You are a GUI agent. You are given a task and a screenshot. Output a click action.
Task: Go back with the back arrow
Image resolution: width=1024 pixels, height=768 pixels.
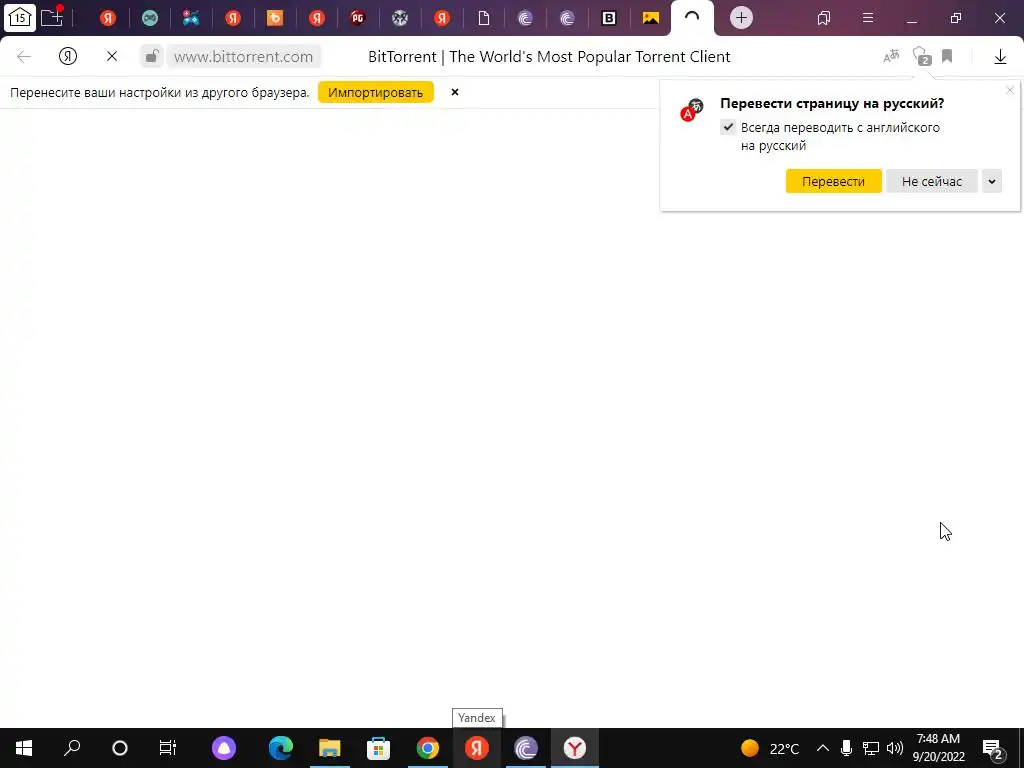point(24,57)
